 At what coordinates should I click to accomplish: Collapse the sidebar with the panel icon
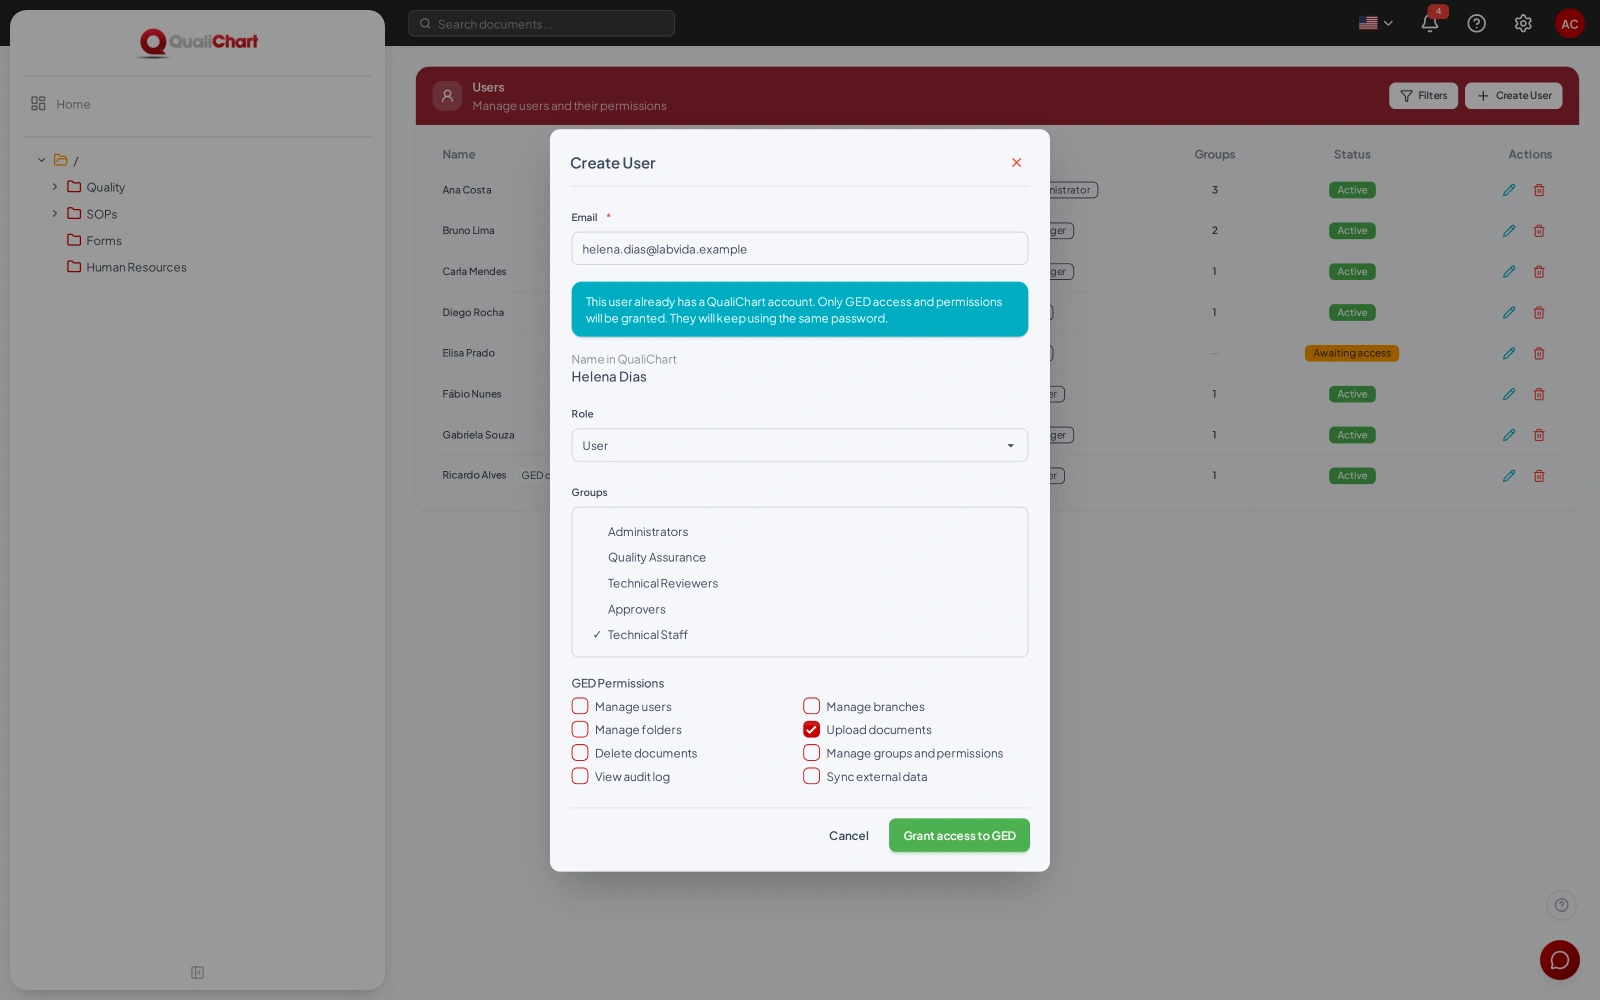point(197,972)
